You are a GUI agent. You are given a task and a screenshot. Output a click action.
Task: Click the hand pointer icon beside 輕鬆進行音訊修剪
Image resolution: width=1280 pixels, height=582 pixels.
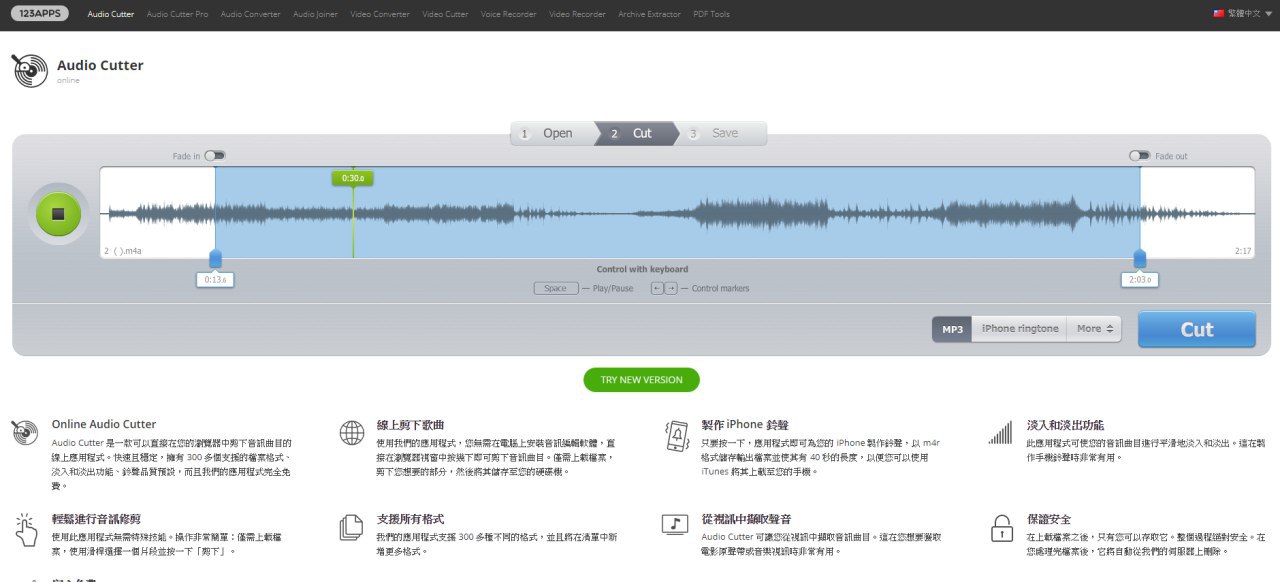26,528
